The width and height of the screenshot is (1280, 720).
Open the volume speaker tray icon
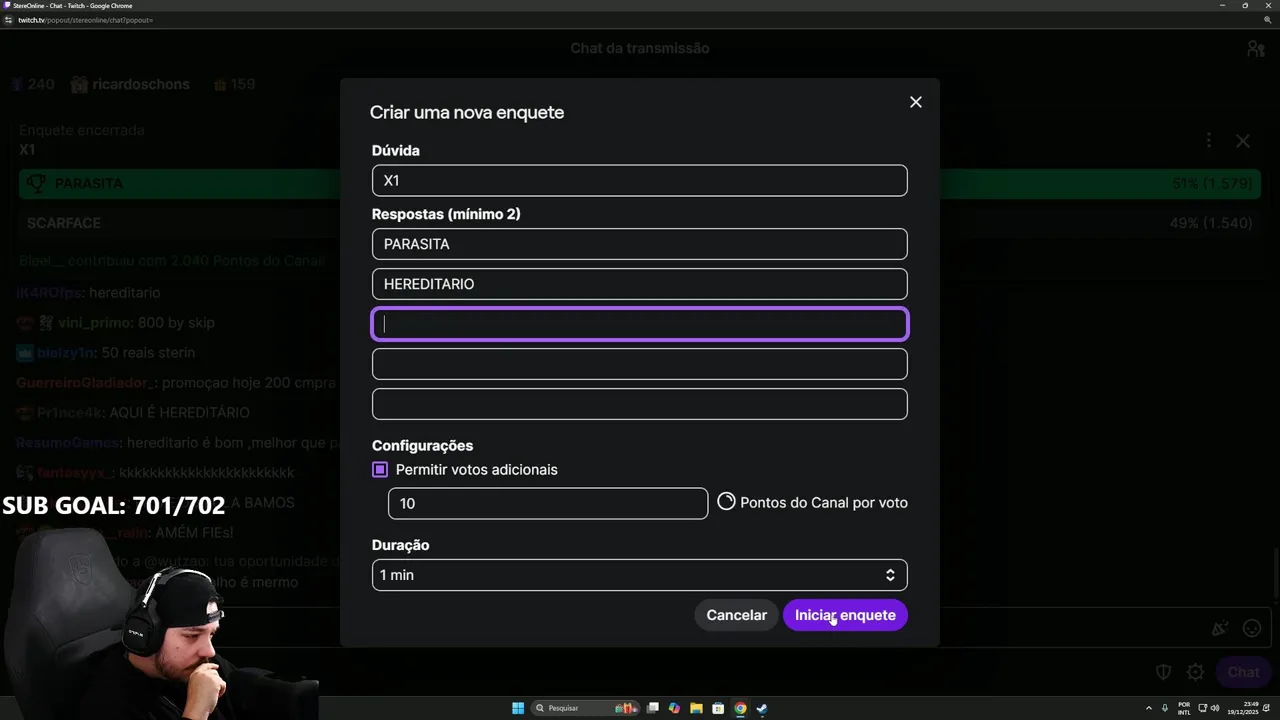[1215, 708]
